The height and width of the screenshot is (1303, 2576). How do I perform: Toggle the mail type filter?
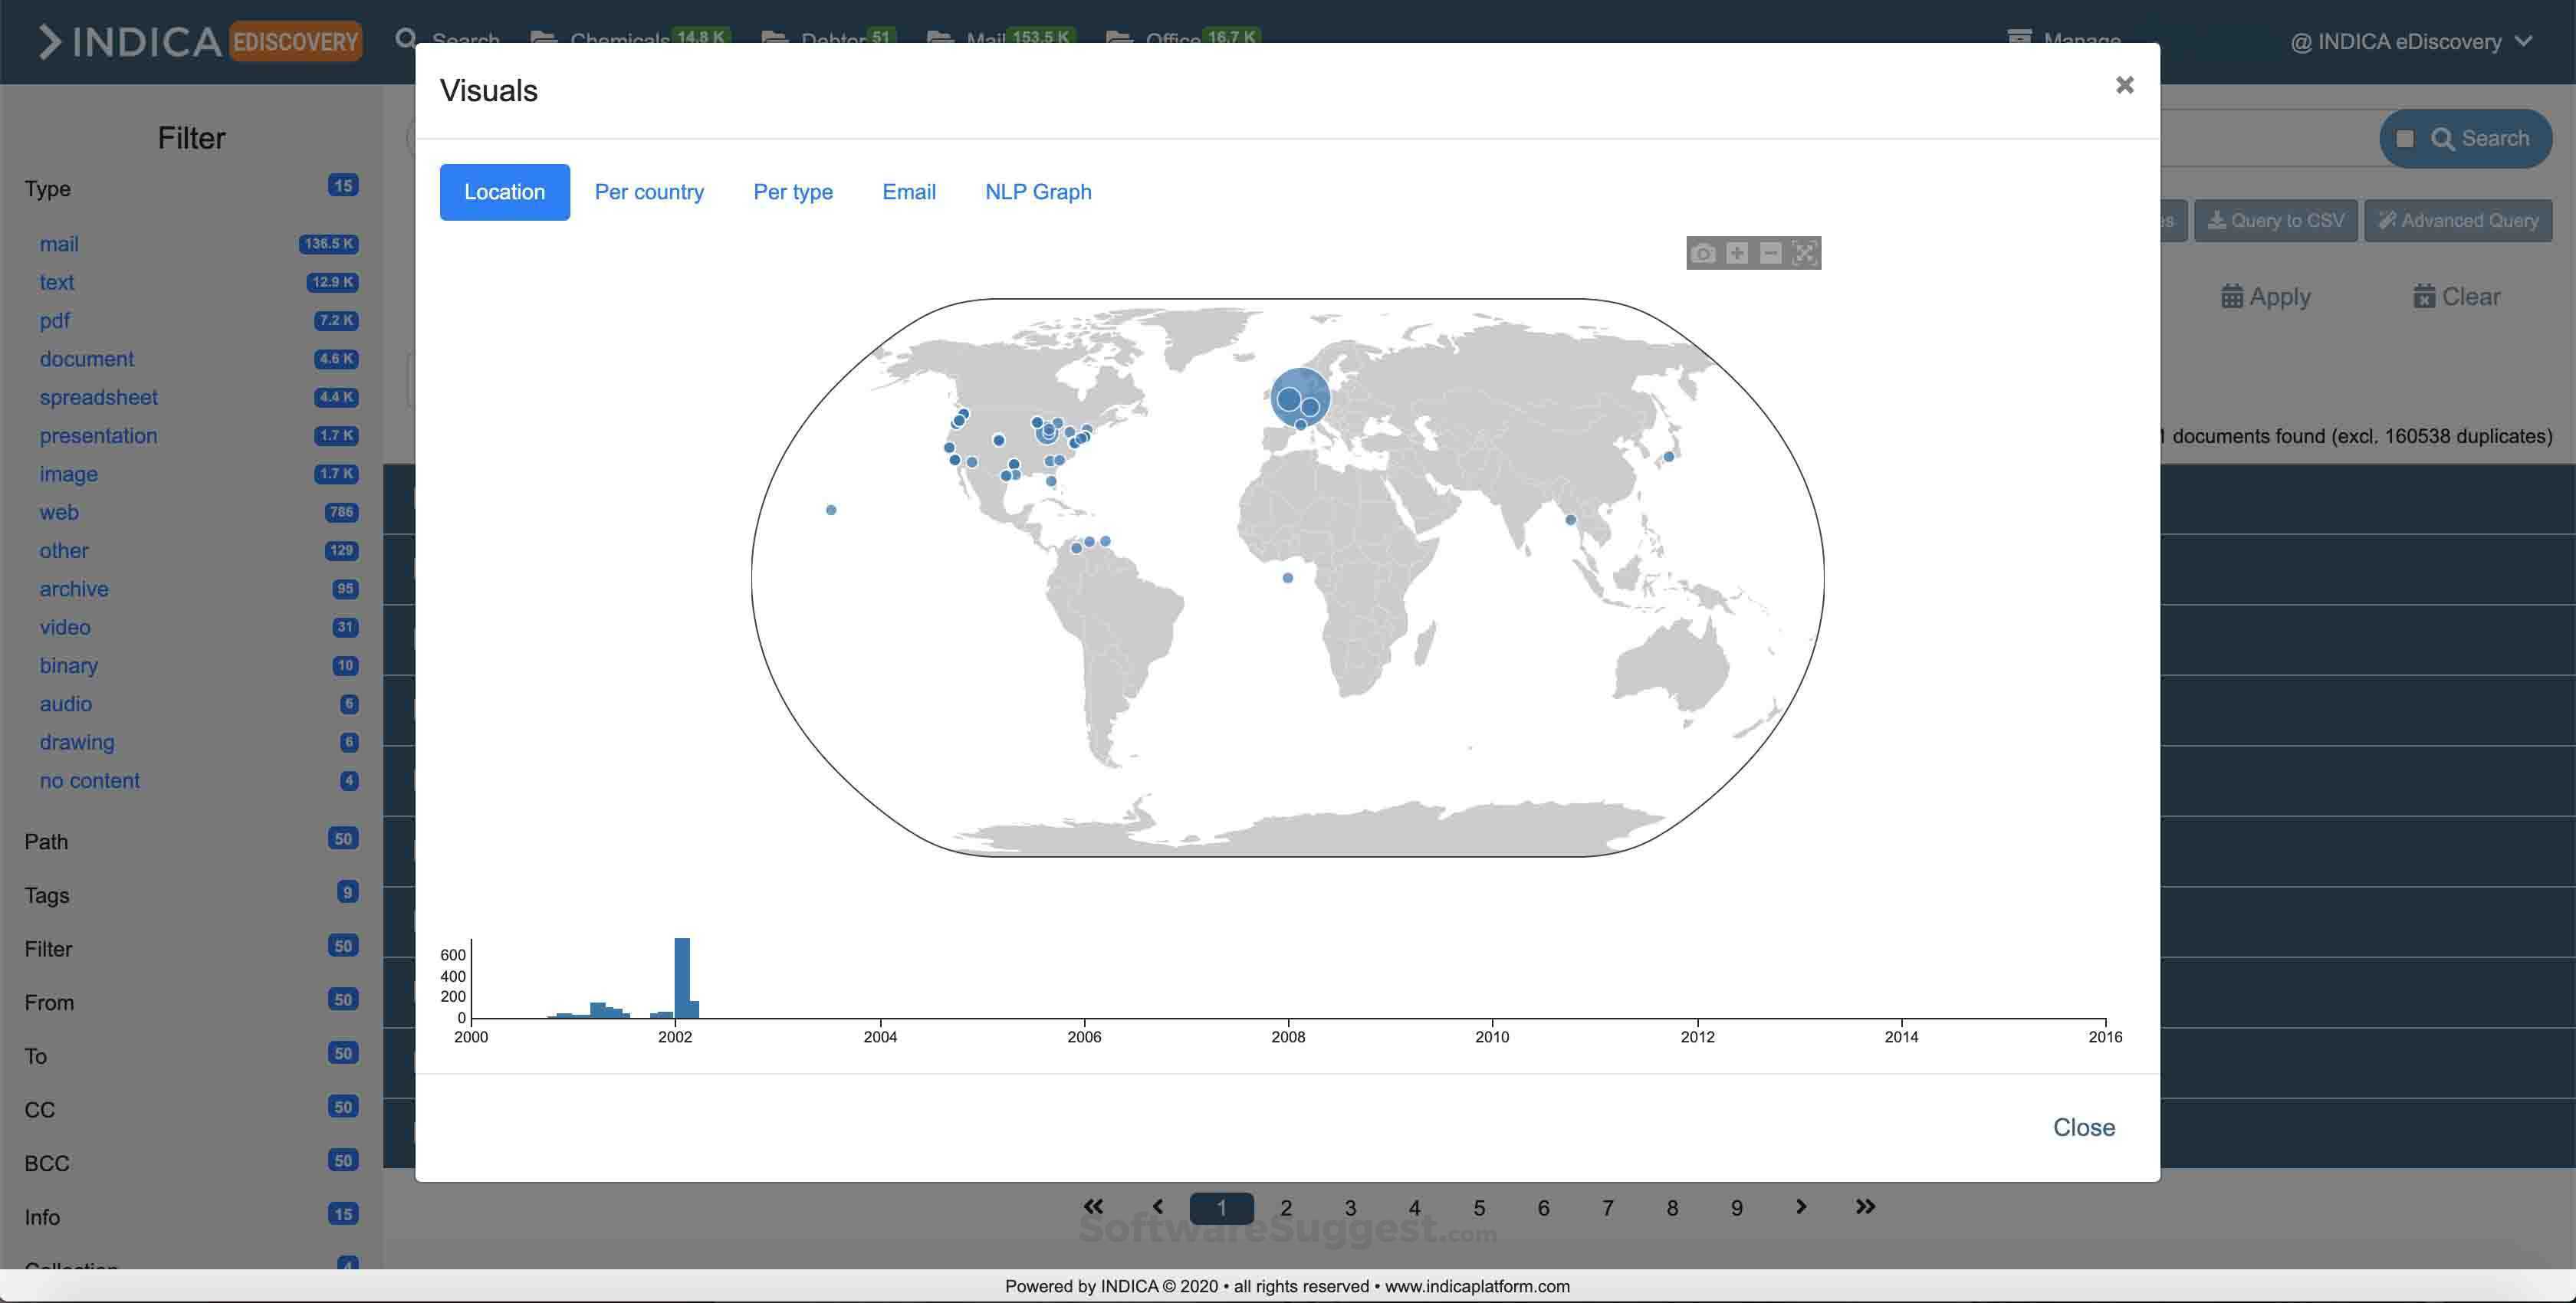pyautogui.click(x=60, y=243)
